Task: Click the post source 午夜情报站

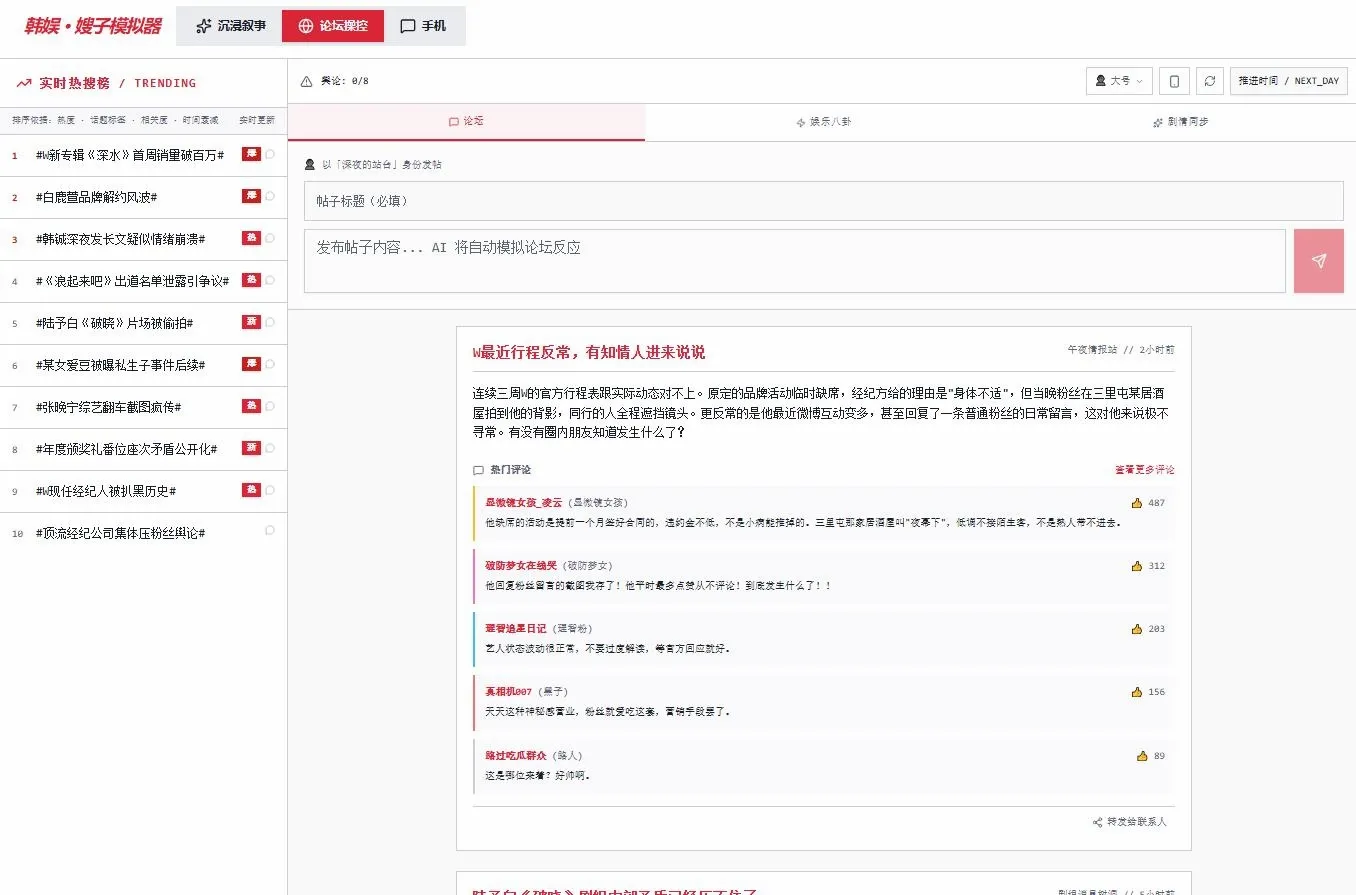Action: [1092, 350]
